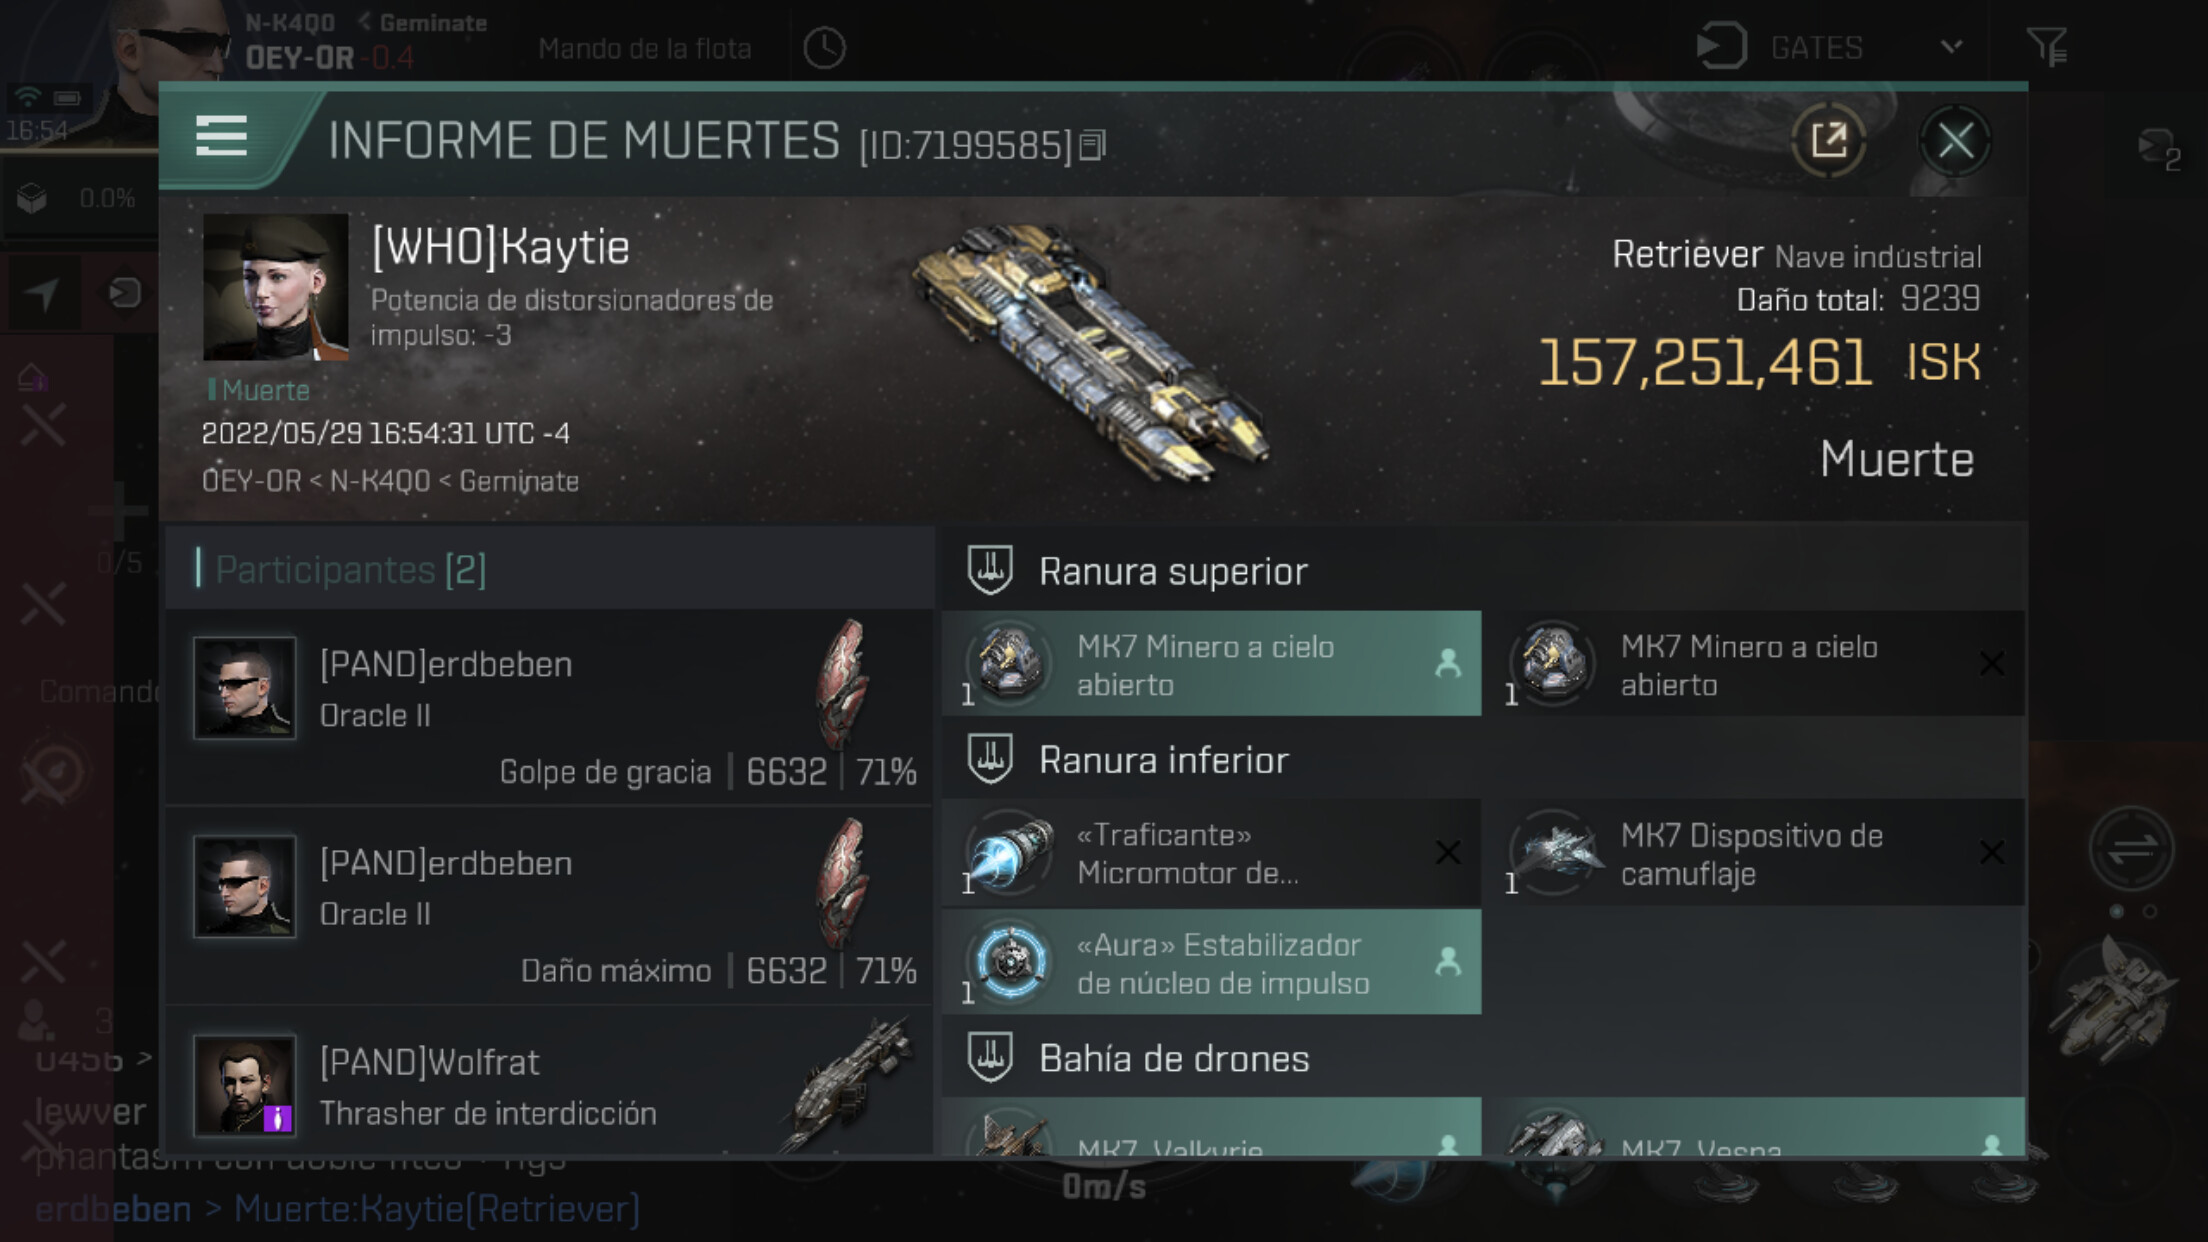The width and height of the screenshot is (2208, 1242).
Task: Open the filter icon beside GATES
Action: 2046,46
